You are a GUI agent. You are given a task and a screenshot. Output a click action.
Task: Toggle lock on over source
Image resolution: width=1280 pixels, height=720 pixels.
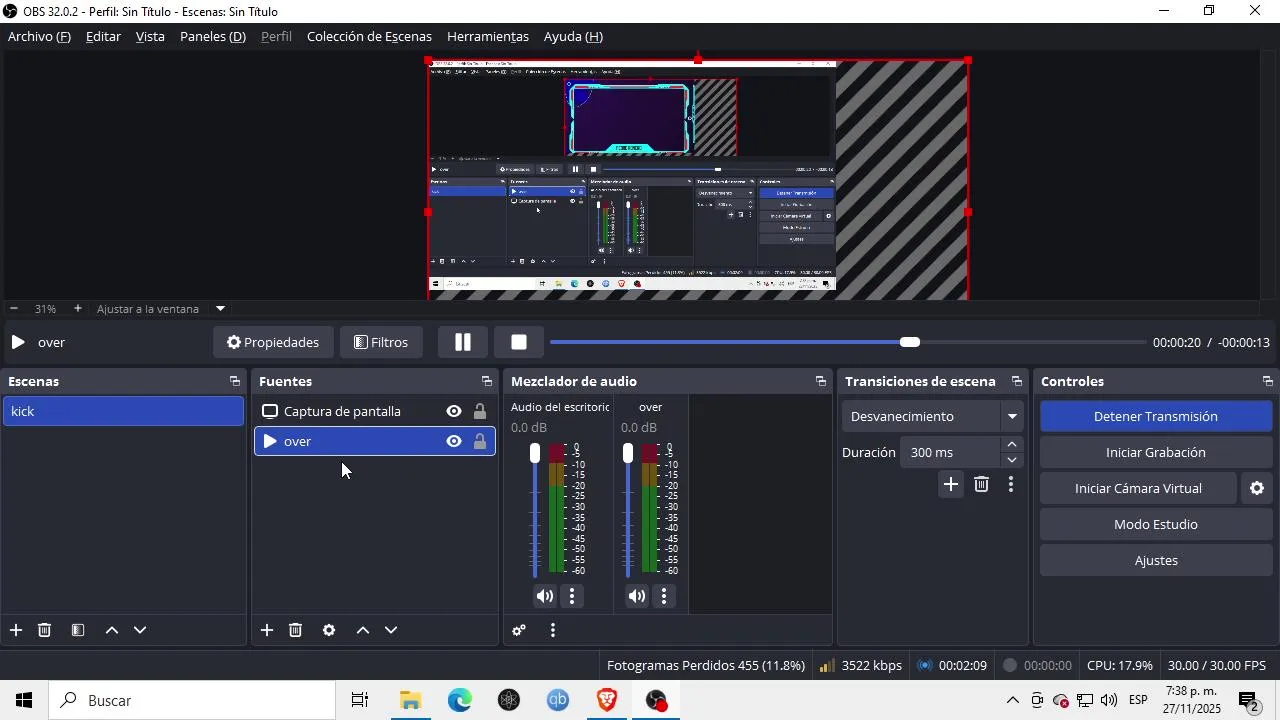coord(480,441)
